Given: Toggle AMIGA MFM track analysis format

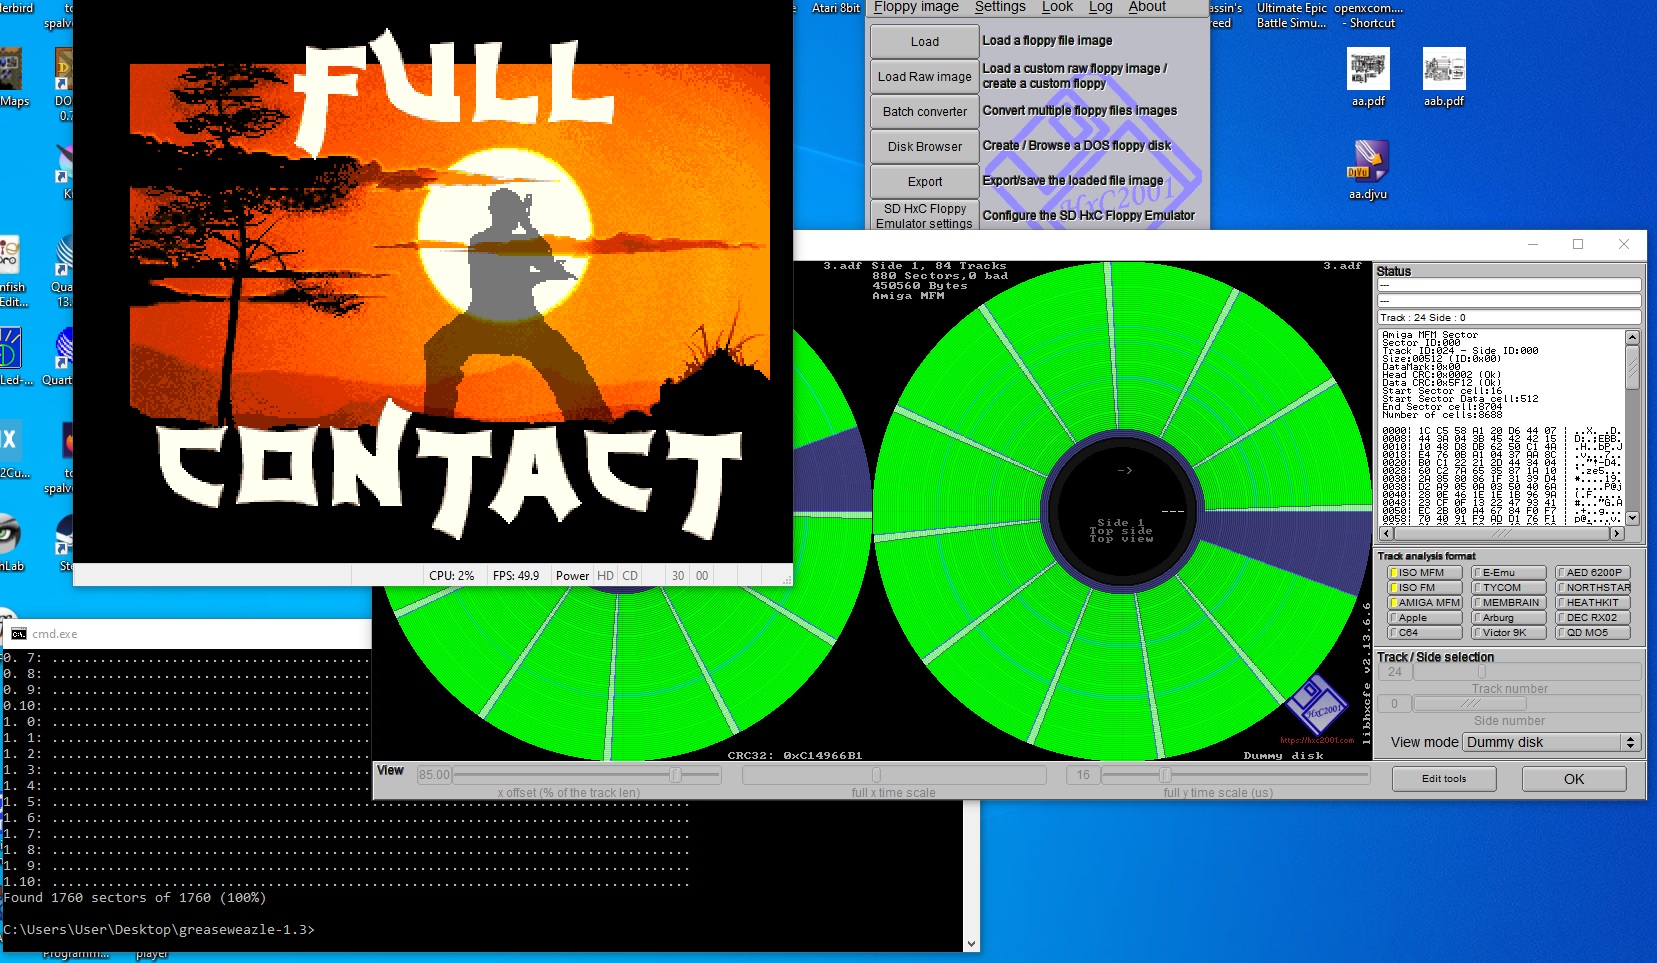Looking at the screenshot, I should tap(1425, 603).
